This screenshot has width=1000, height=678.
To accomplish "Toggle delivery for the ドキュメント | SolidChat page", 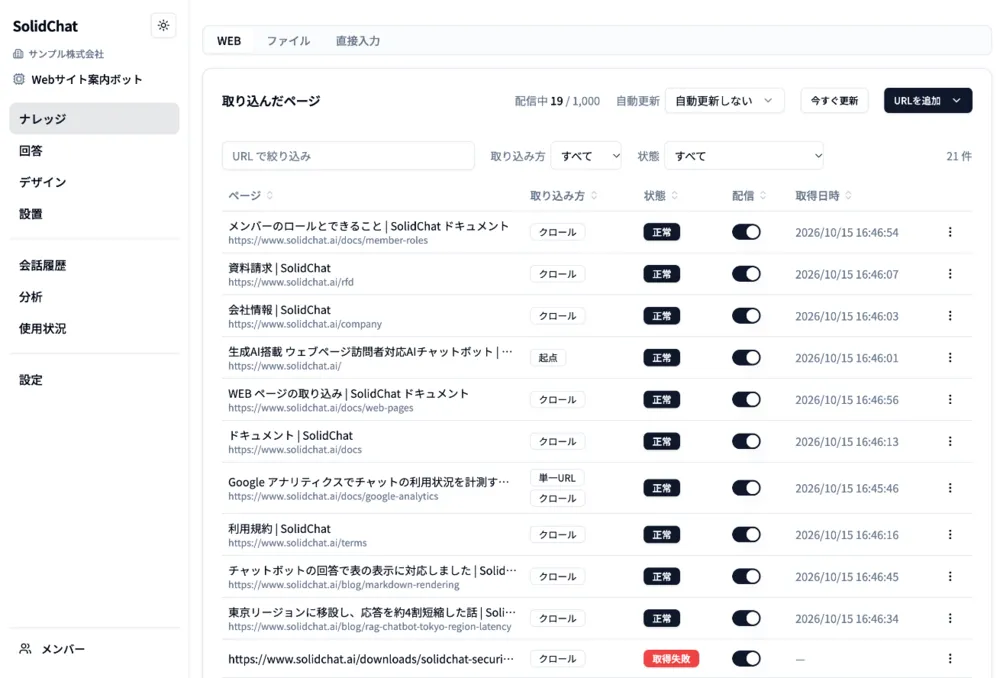I will pyautogui.click(x=746, y=441).
